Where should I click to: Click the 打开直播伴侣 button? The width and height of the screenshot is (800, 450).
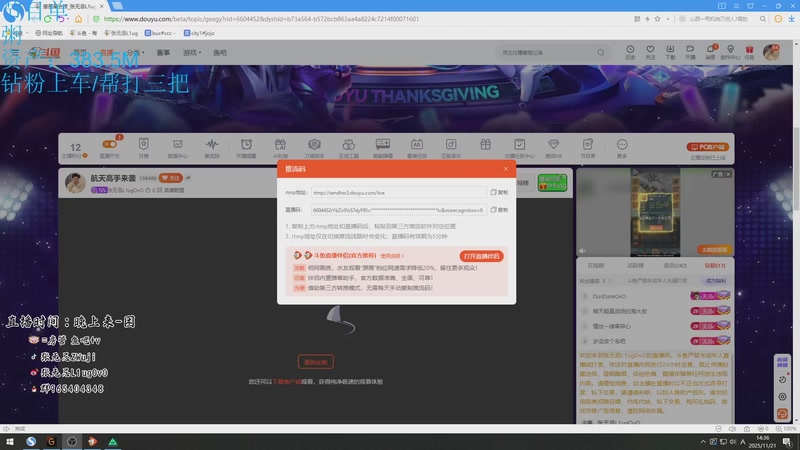pyautogui.click(x=481, y=256)
